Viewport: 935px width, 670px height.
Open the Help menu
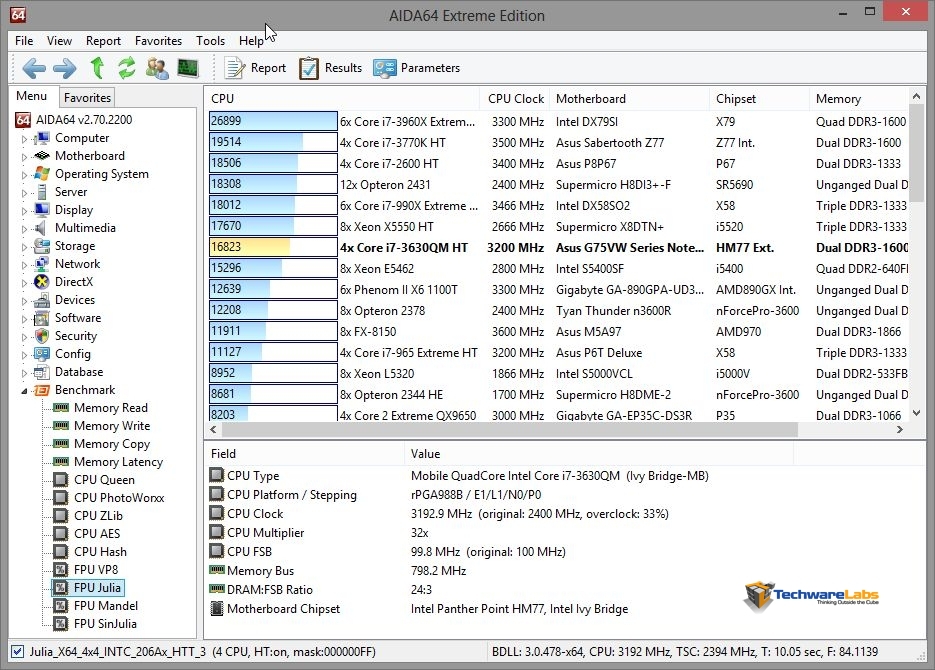coord(251,41)
